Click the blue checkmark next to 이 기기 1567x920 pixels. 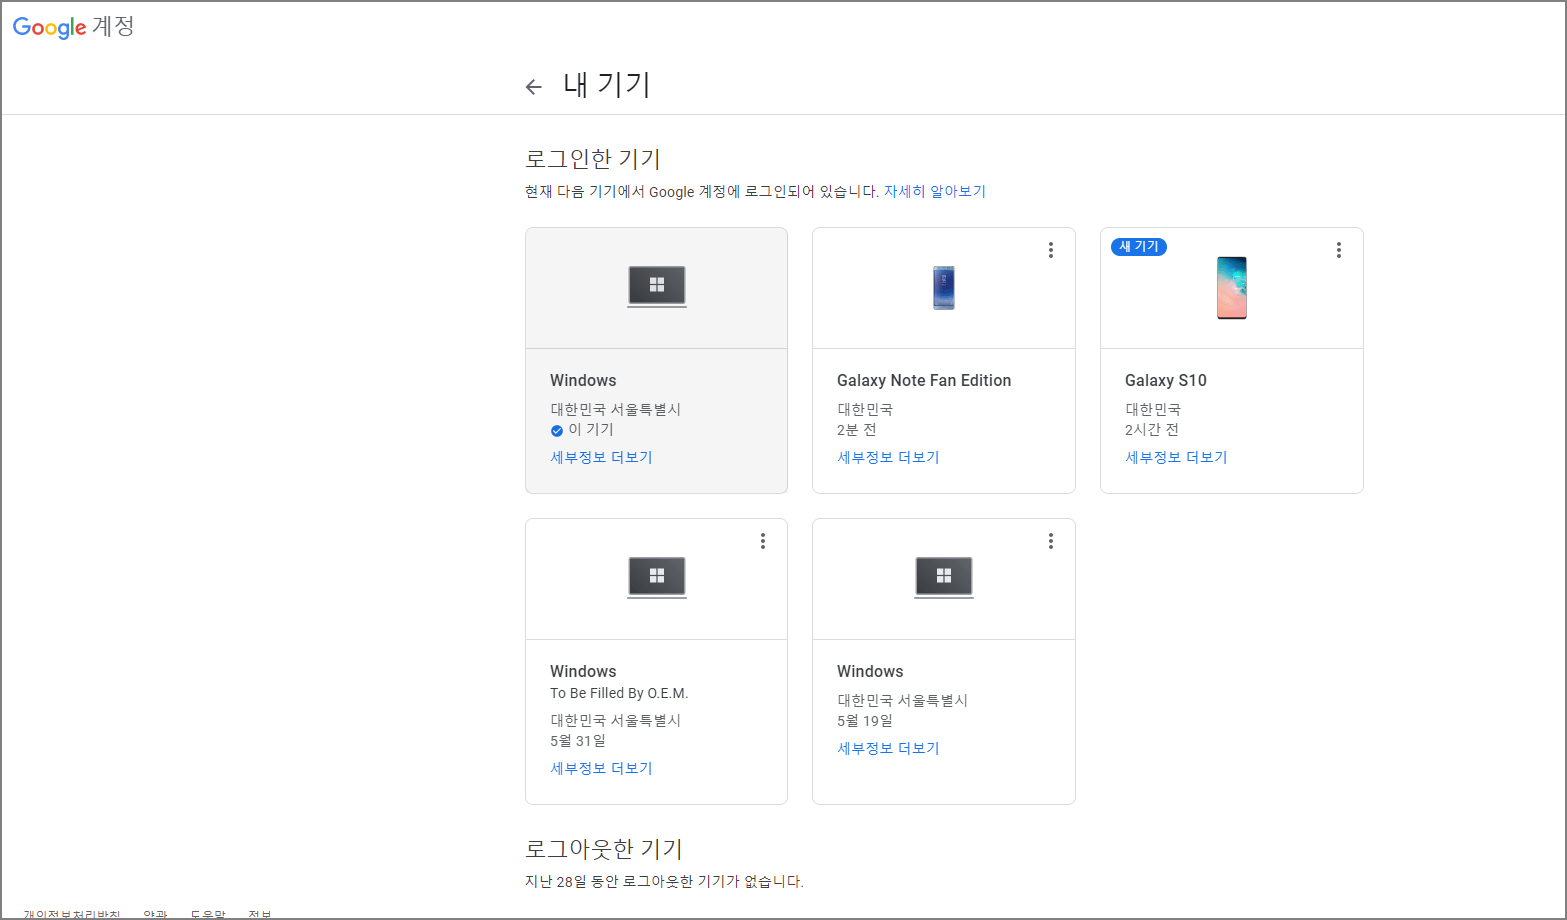557,430
